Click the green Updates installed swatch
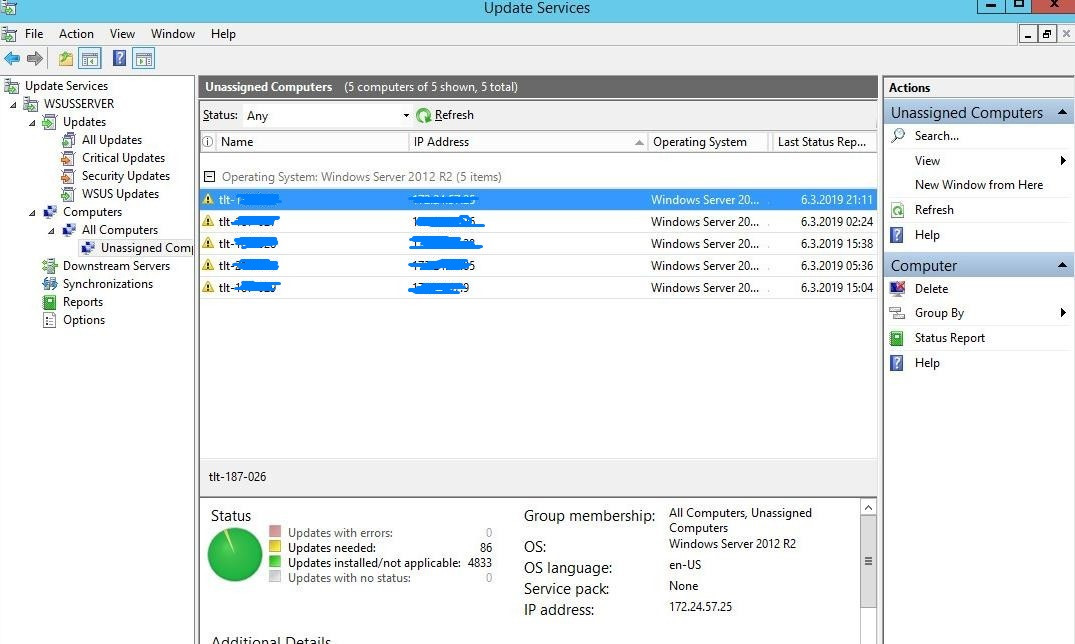 [x=275, y=562]
